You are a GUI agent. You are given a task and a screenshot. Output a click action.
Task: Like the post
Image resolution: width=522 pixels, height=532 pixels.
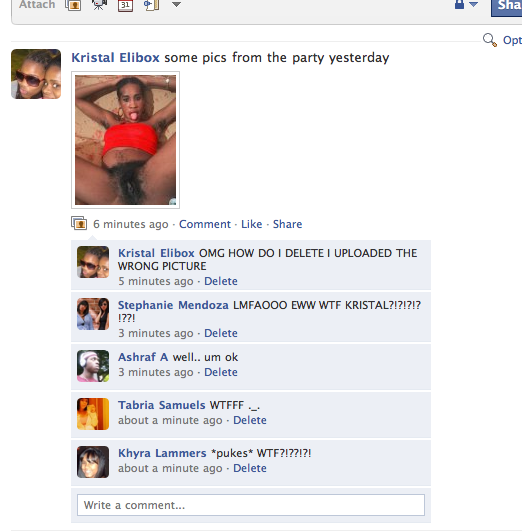coord(252,224)
